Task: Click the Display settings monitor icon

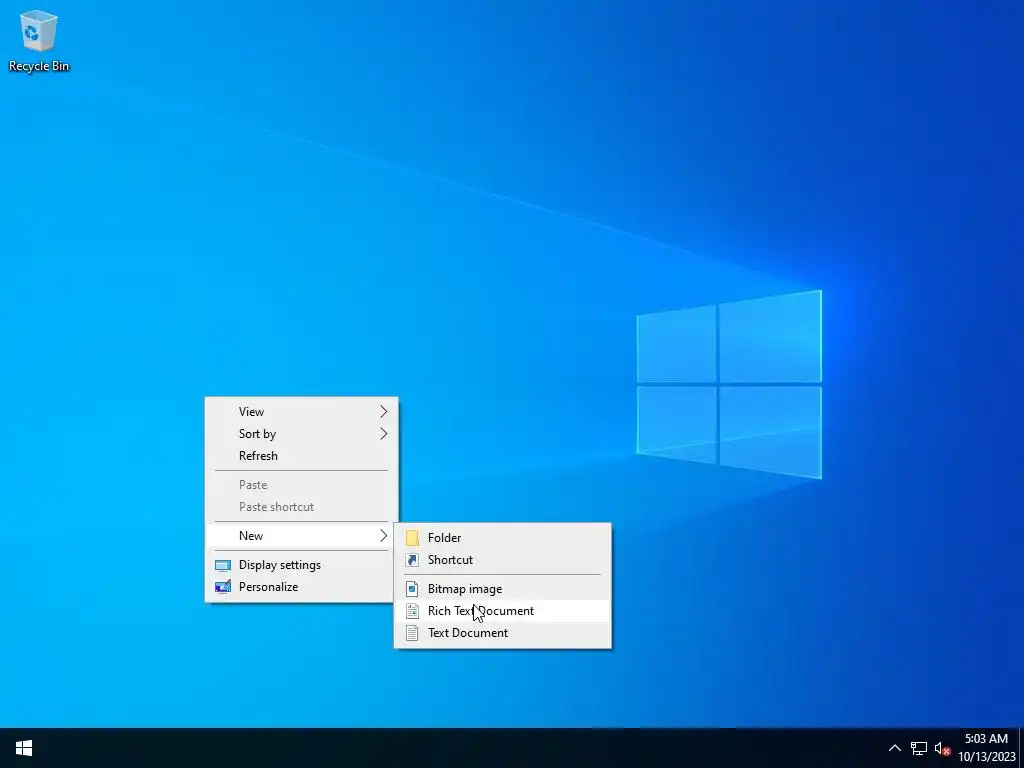Action: [223, 566]
